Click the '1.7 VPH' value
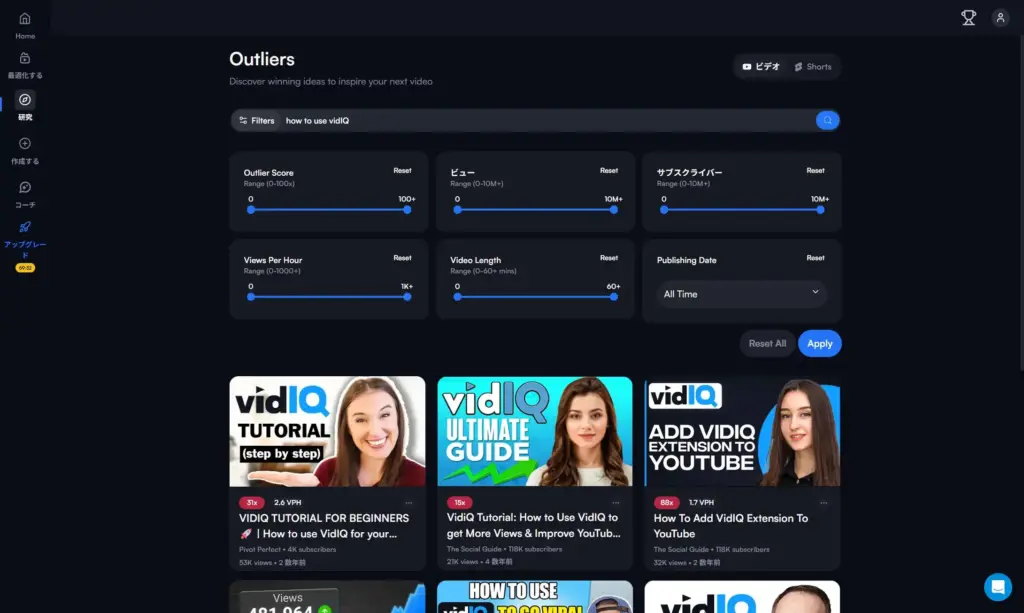 click(x=701, y=503)
